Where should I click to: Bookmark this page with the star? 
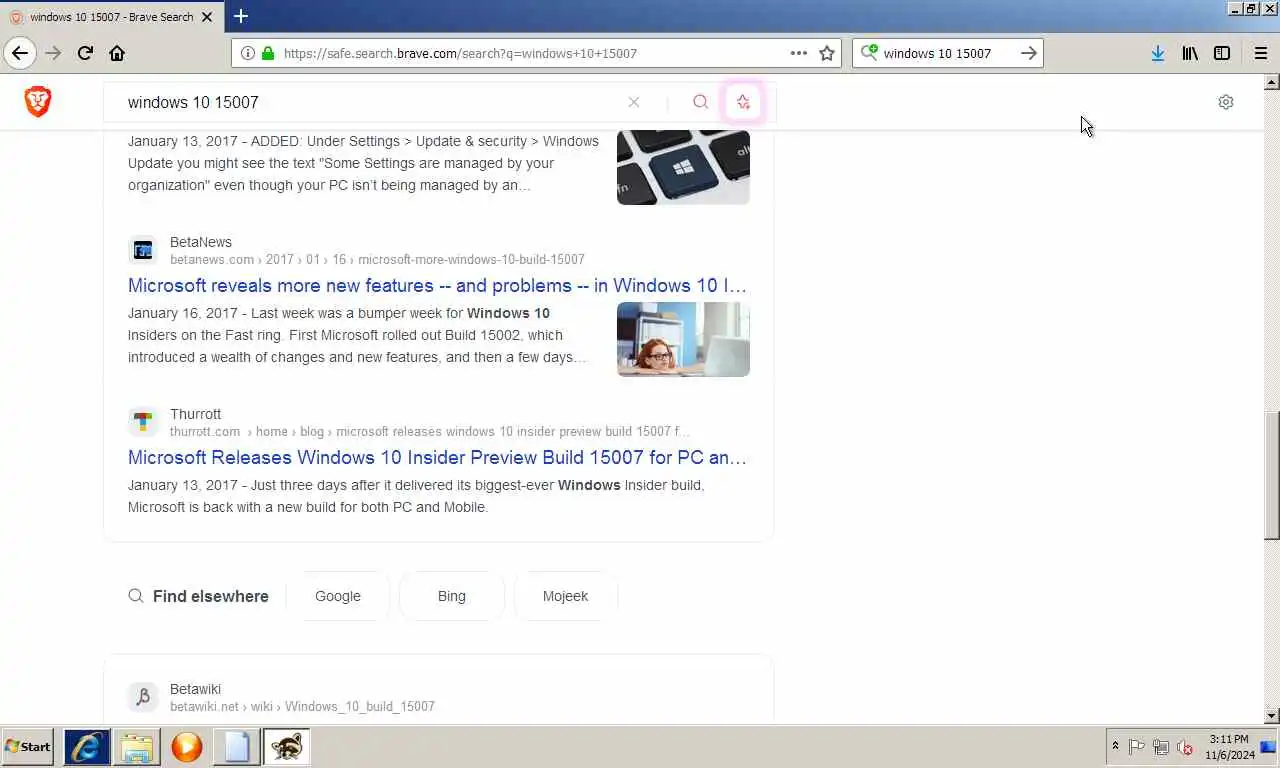[x=827, y=53]
